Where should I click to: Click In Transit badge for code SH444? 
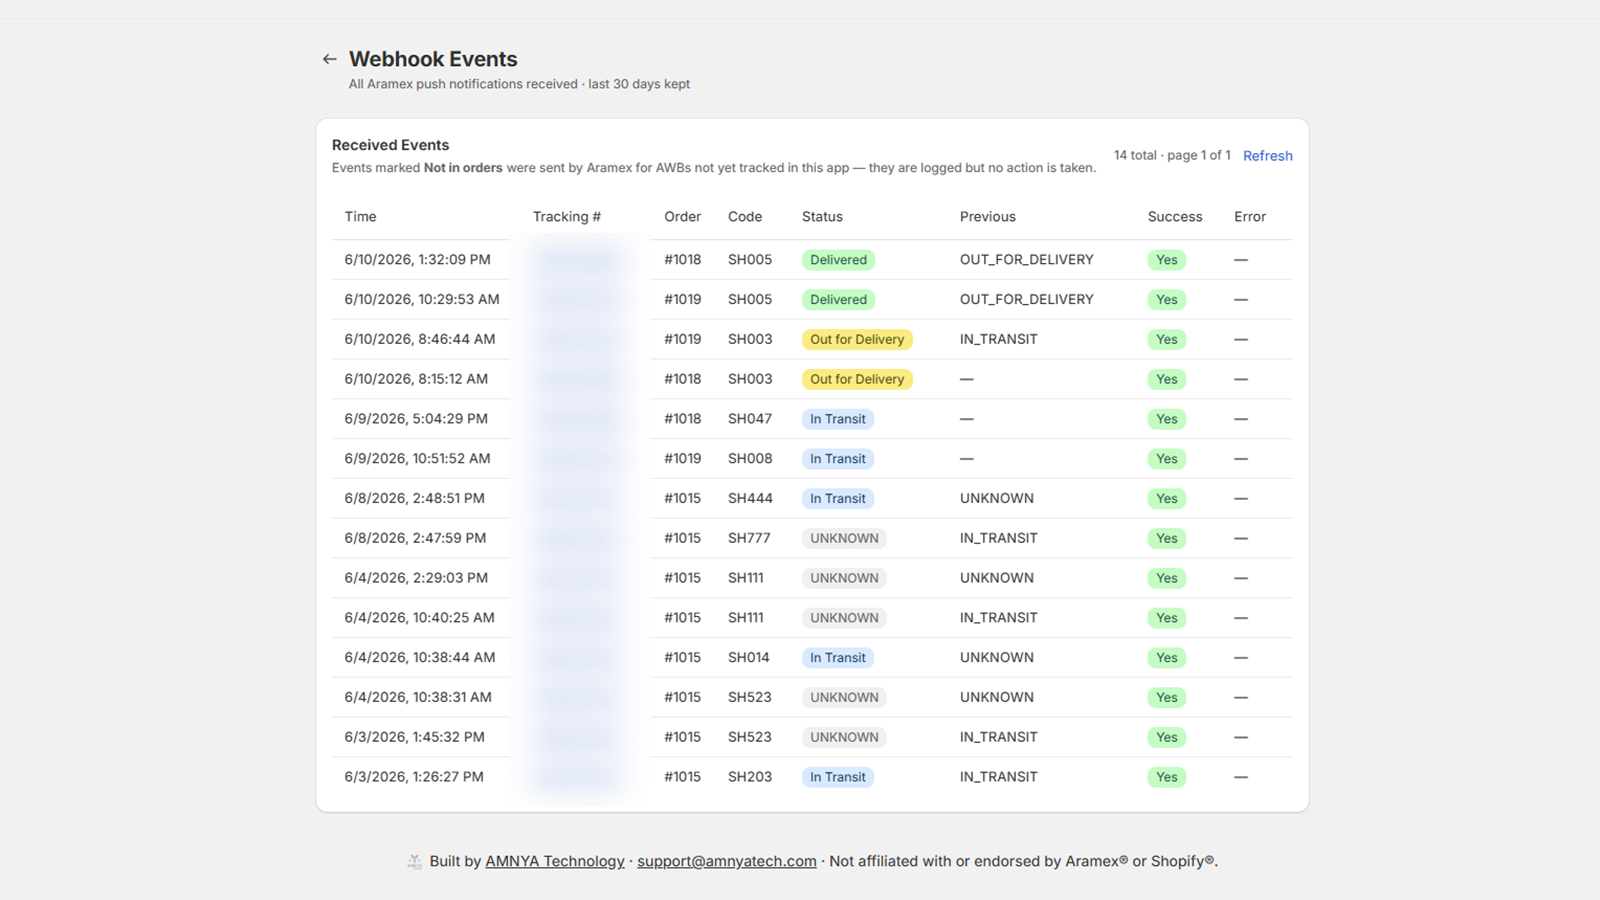pos(838,499)
